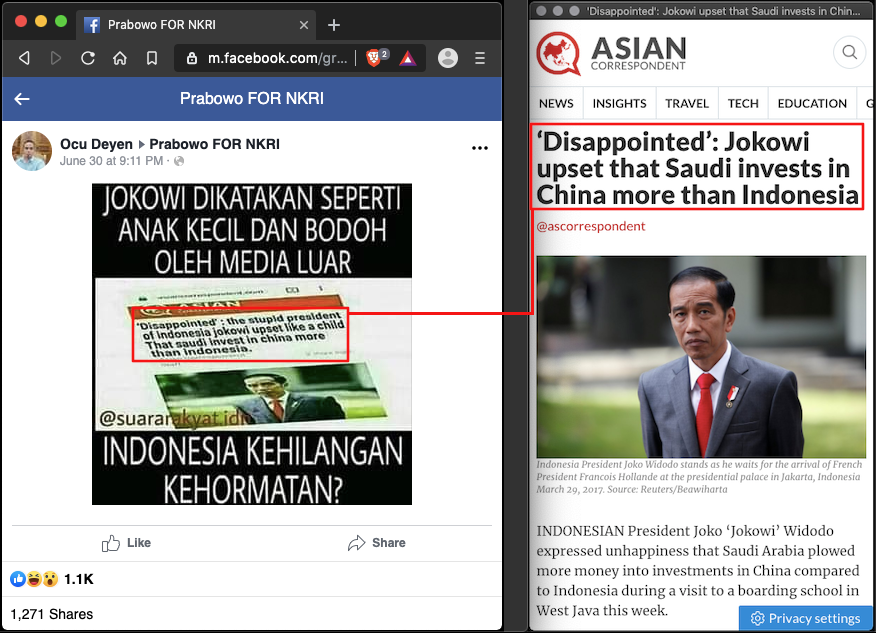Open the Asian Correspondent search icon

click(849, 52)
